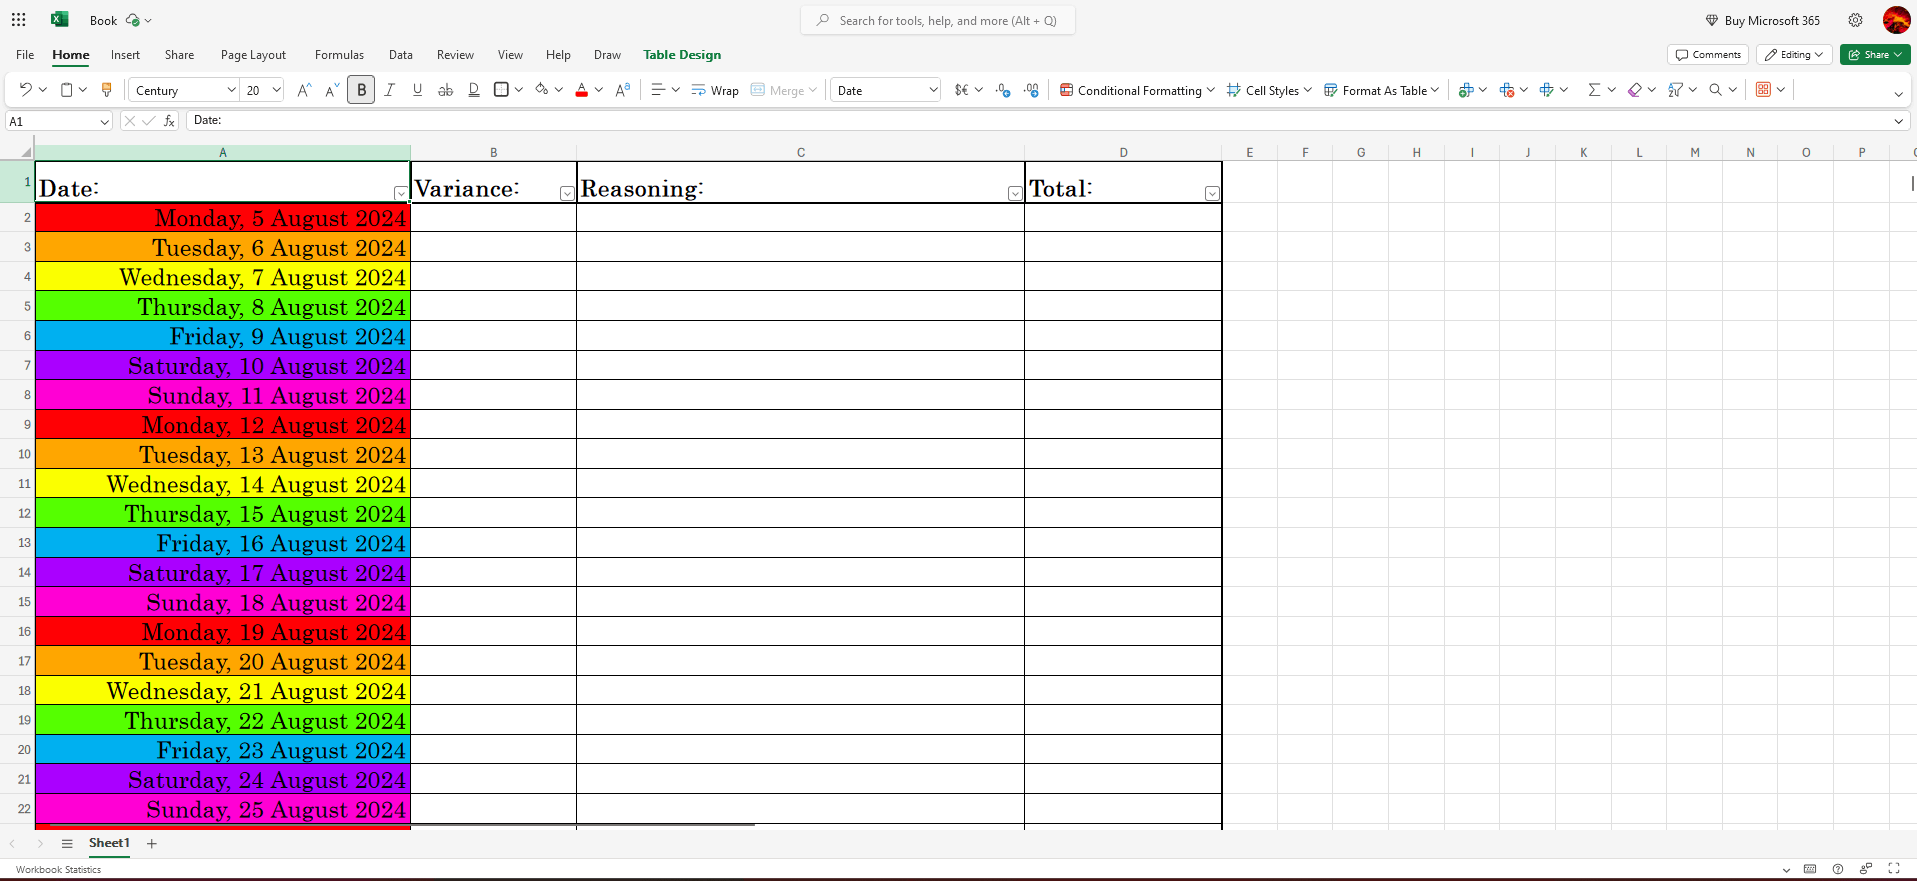Click the user account avatar
Viewport: 1917px width, 881px height.
tap(1896, 20)
